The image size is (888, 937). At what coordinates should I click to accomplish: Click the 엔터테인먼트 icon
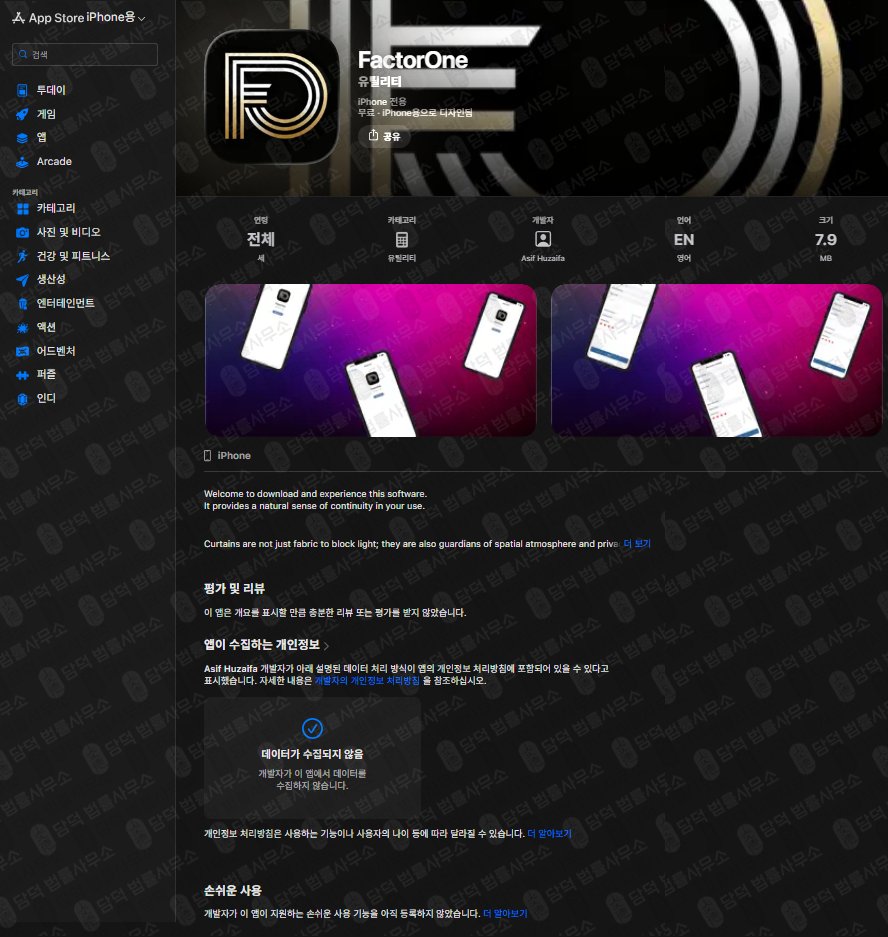(x=22, y=304)
